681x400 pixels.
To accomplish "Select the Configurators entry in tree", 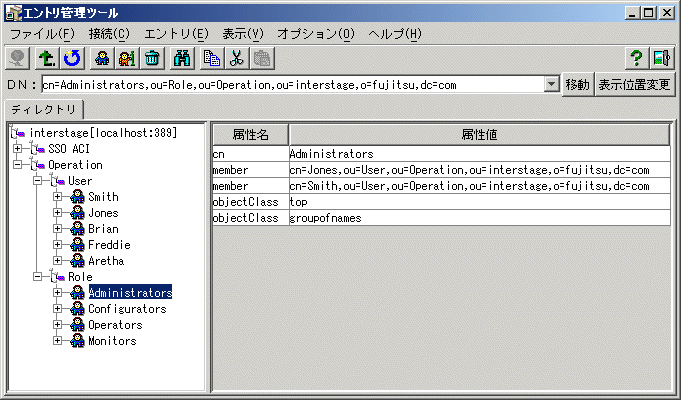I will coord(127,309).
